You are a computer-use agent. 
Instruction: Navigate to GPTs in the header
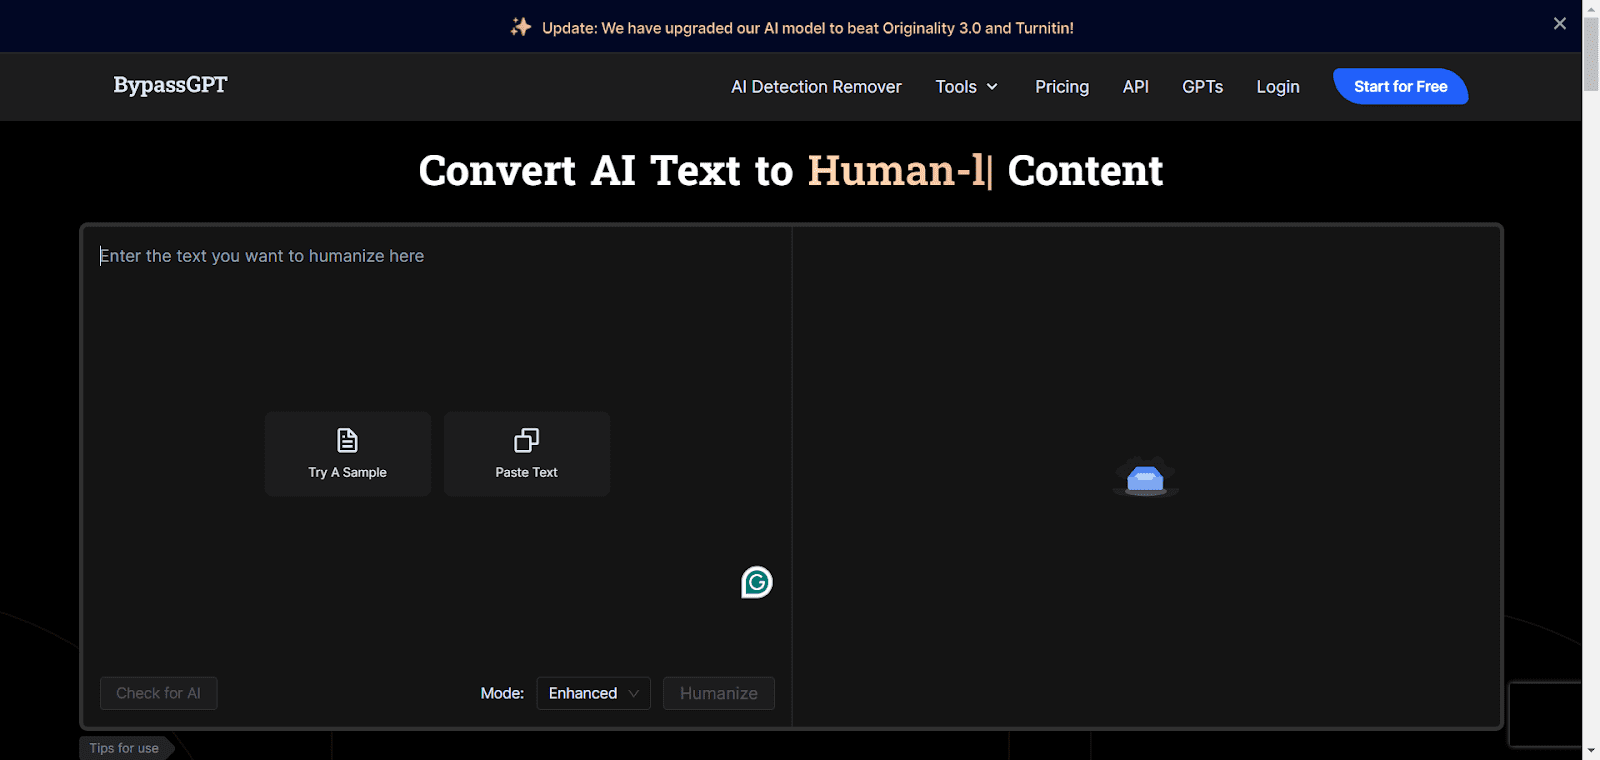point(1202,87)
